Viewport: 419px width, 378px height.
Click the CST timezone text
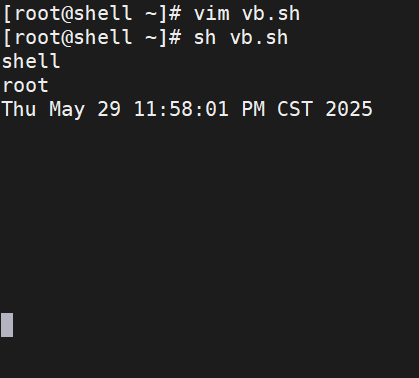coord(295,109)
